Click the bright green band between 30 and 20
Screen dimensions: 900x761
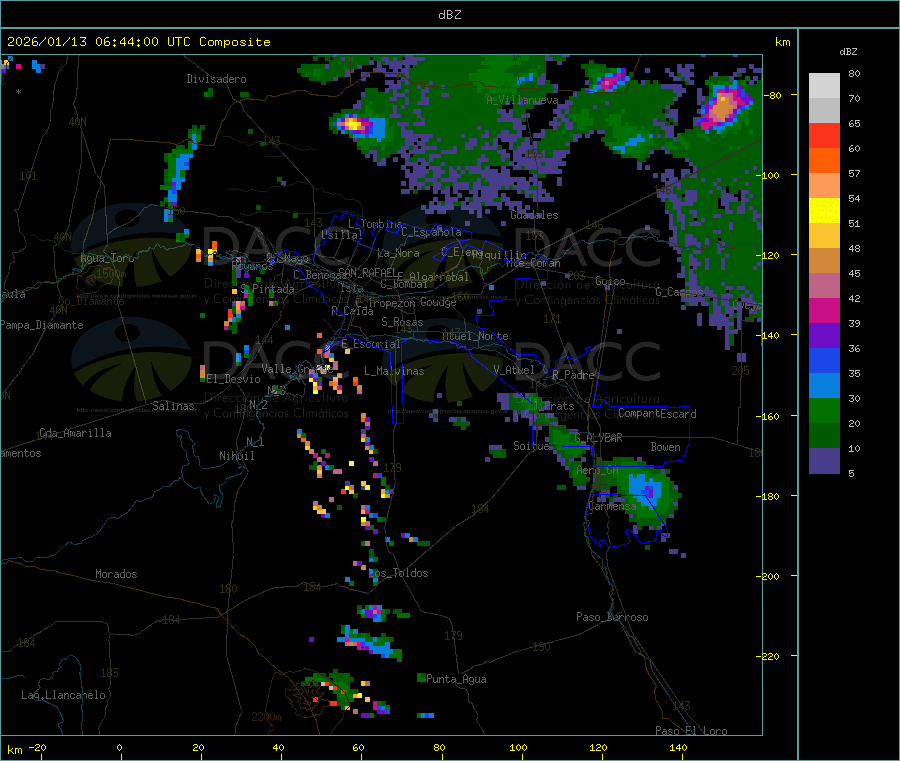824,411
